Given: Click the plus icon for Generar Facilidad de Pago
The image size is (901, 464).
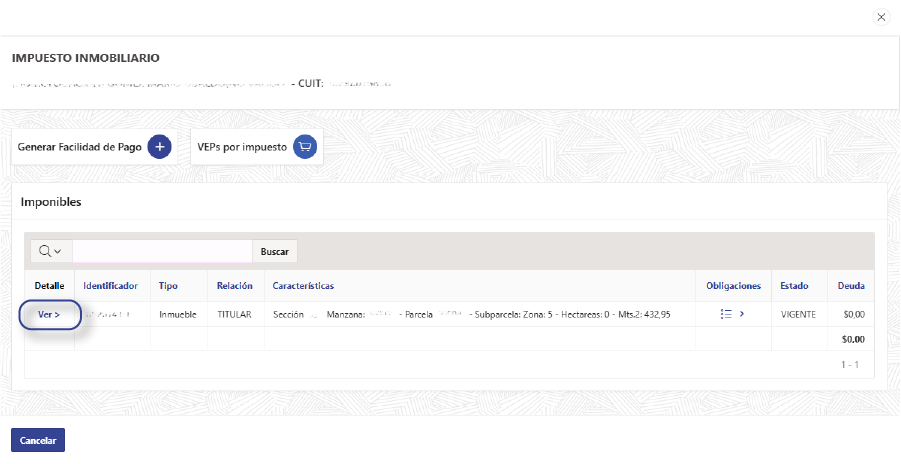Looking at the screenshot, I should point(160,147).
